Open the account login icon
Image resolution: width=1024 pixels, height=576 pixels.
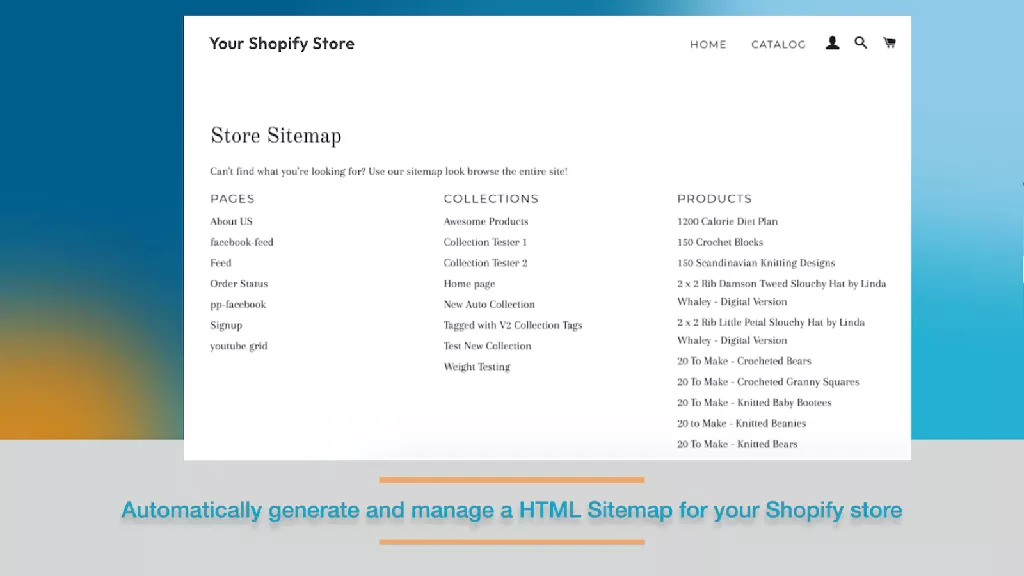point(832,43)
